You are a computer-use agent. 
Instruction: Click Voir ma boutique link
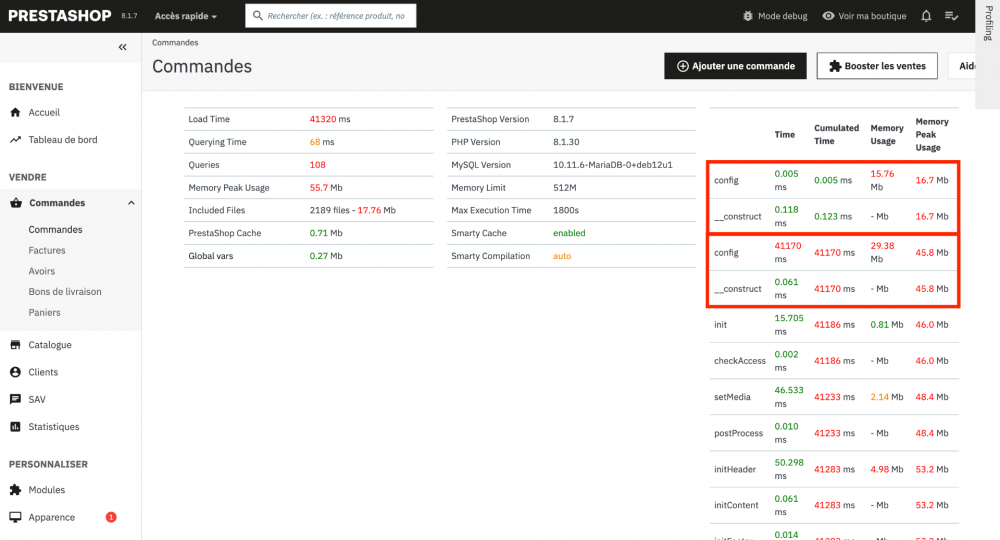click(x=864, y=16)
